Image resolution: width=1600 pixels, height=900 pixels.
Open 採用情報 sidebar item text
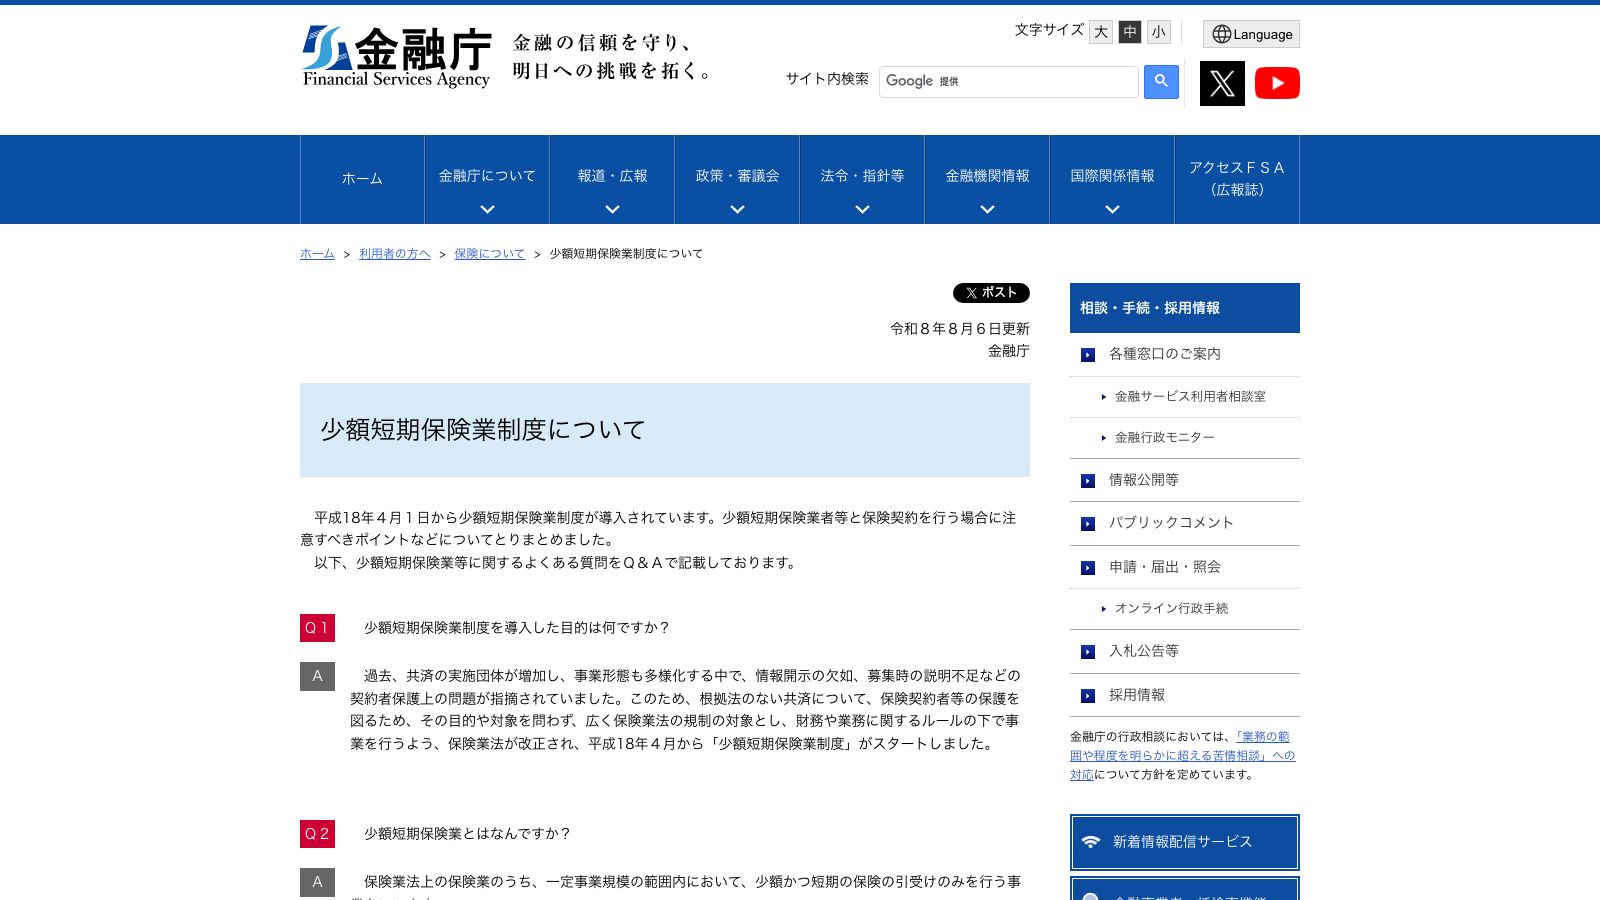[1137, 695]
